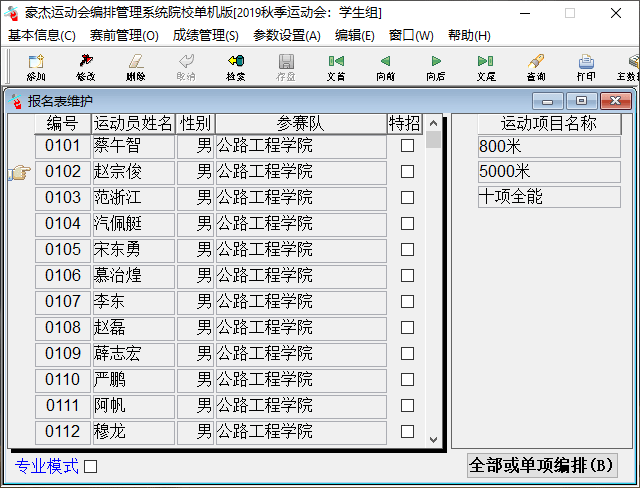Click the 运动员姓名 column header

click(x=133, y=123)
